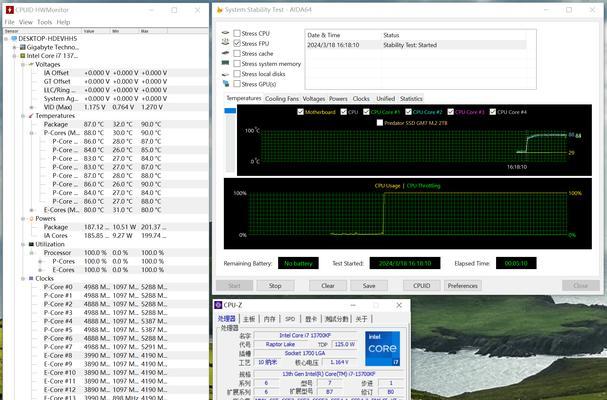The height and width of the screenshot is (400, 607).
Task: Collapse the Utilization section
Action: pos(23,244)
